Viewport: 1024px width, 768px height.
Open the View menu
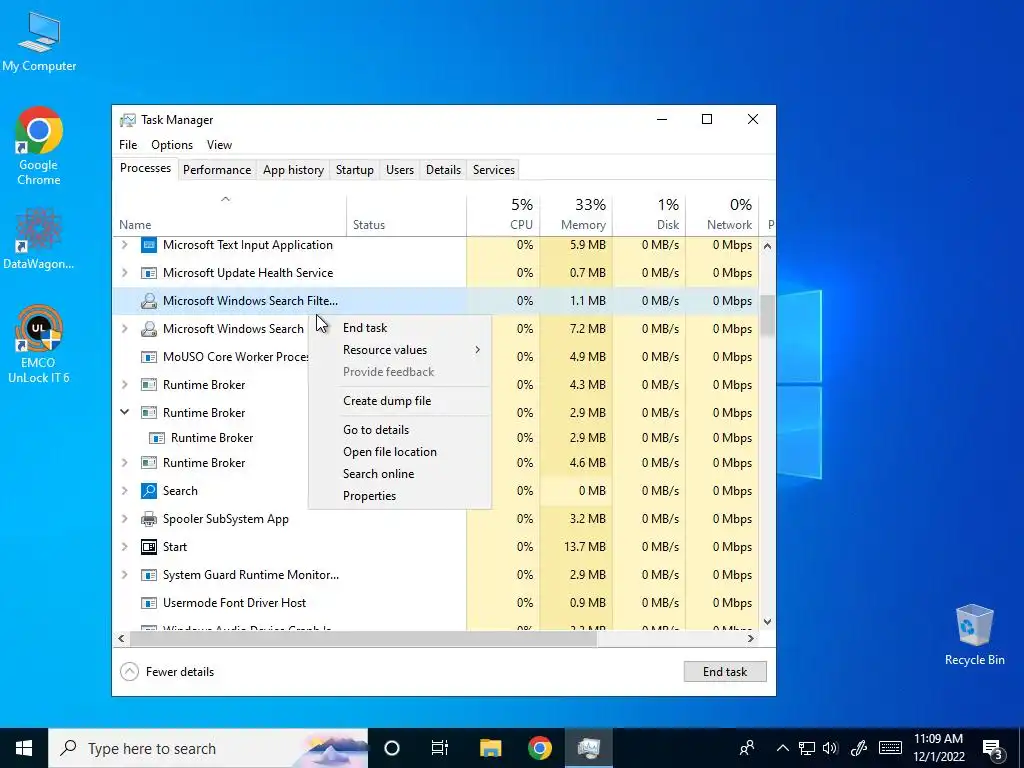pyautogui.click(x=219, y=145)
